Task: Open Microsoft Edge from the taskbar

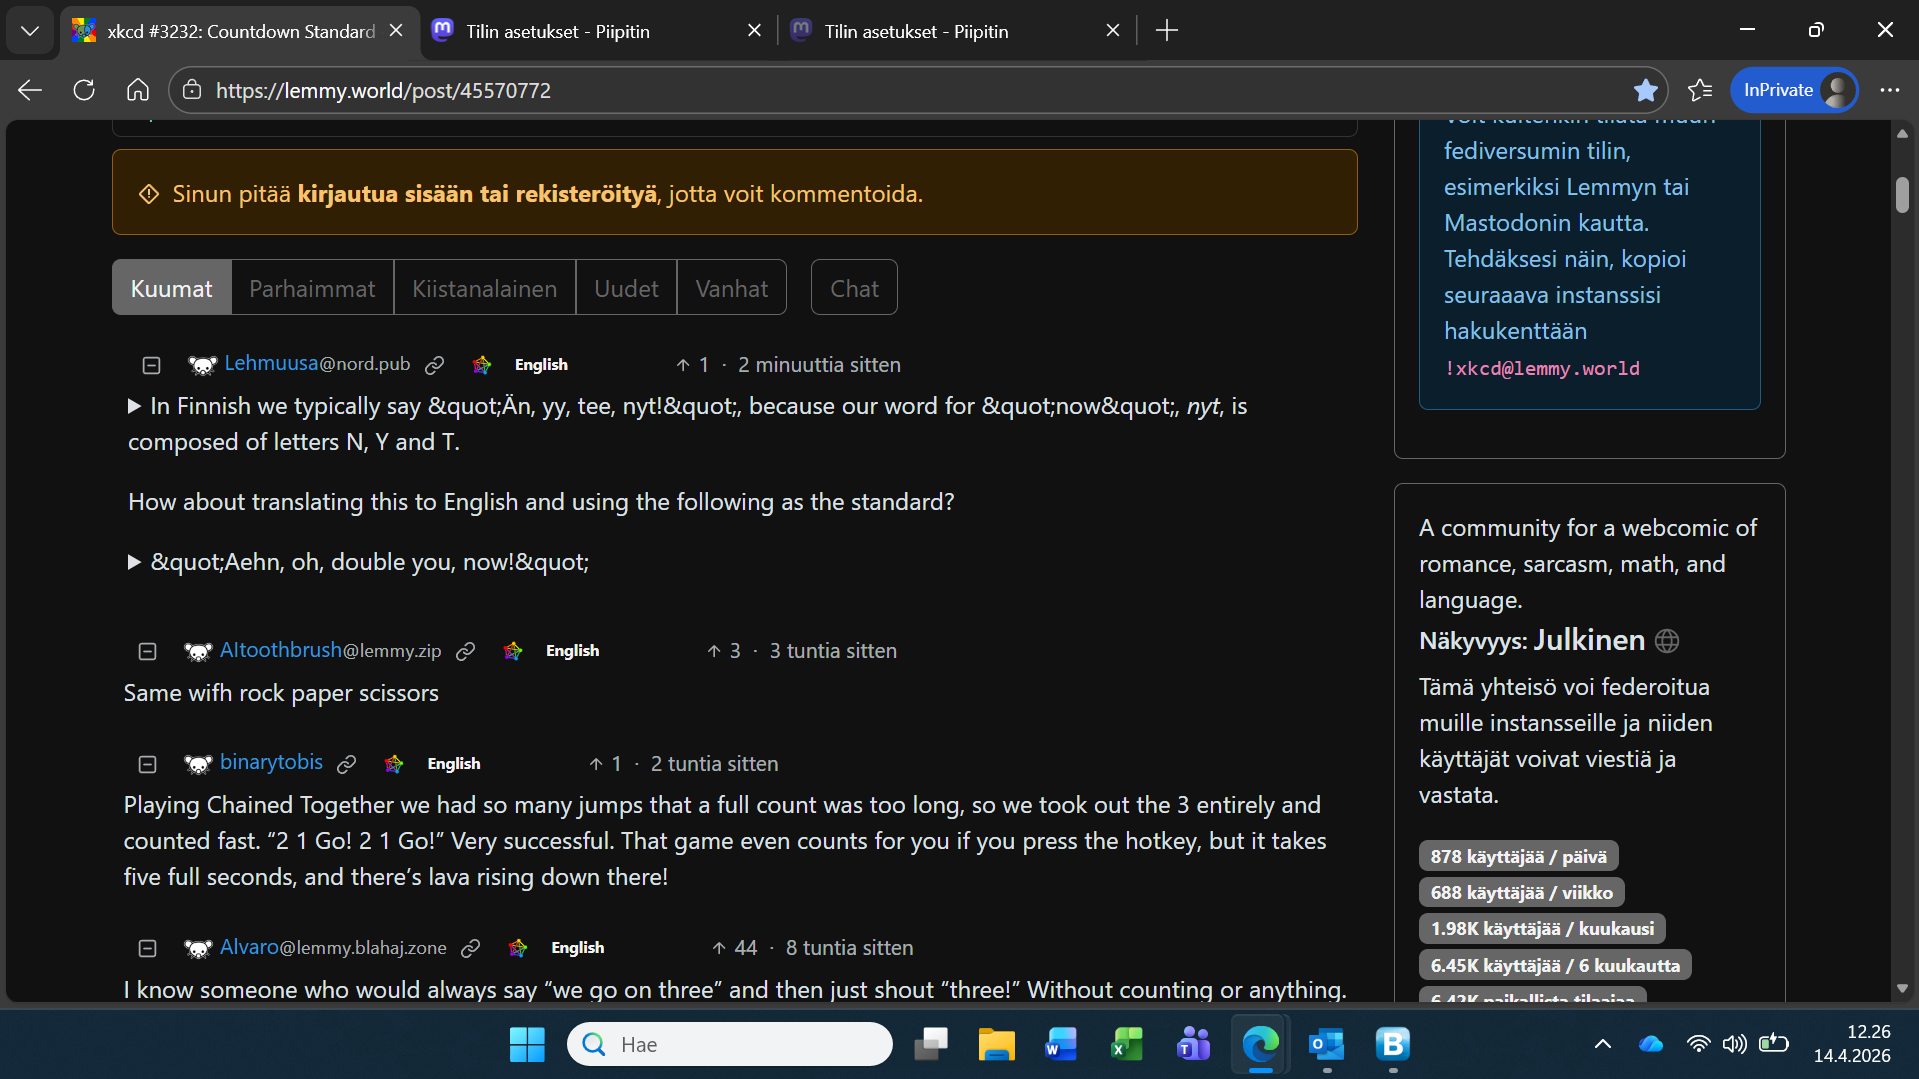Action: [x=1260, y=1045]
